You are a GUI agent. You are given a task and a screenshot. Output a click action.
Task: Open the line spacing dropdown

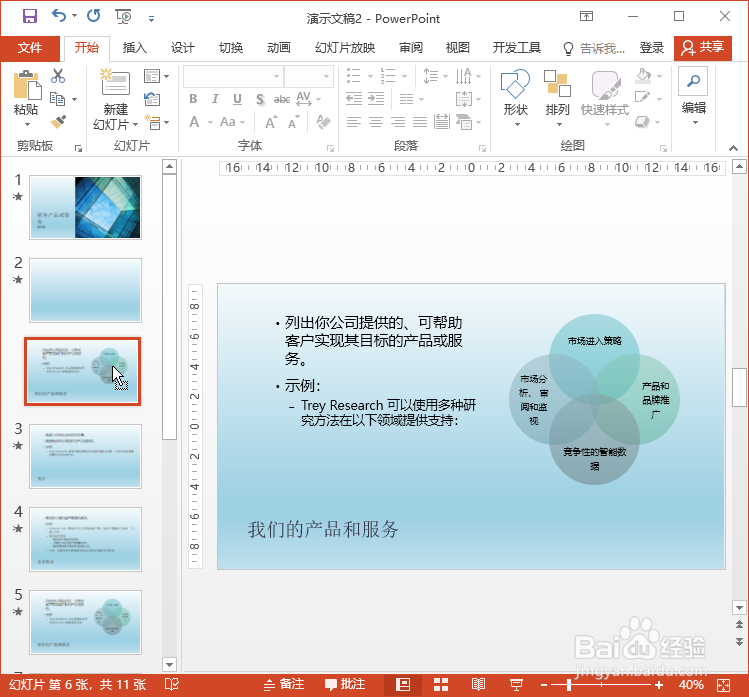pos(435,76)
